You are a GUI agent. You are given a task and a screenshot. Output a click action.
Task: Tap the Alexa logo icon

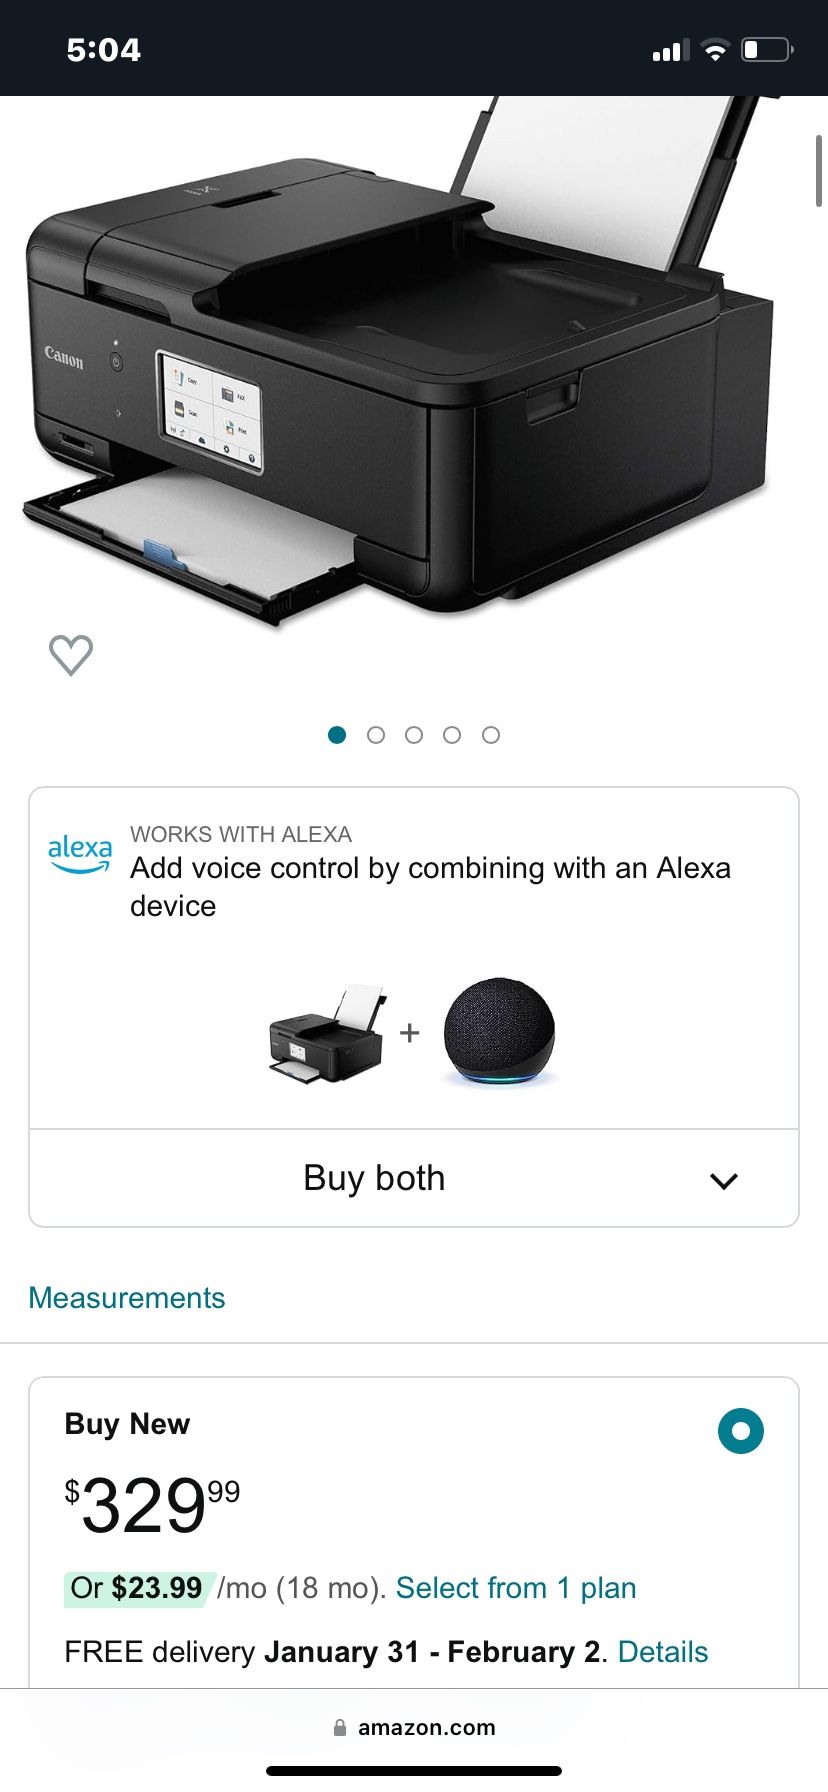(80, 853)
